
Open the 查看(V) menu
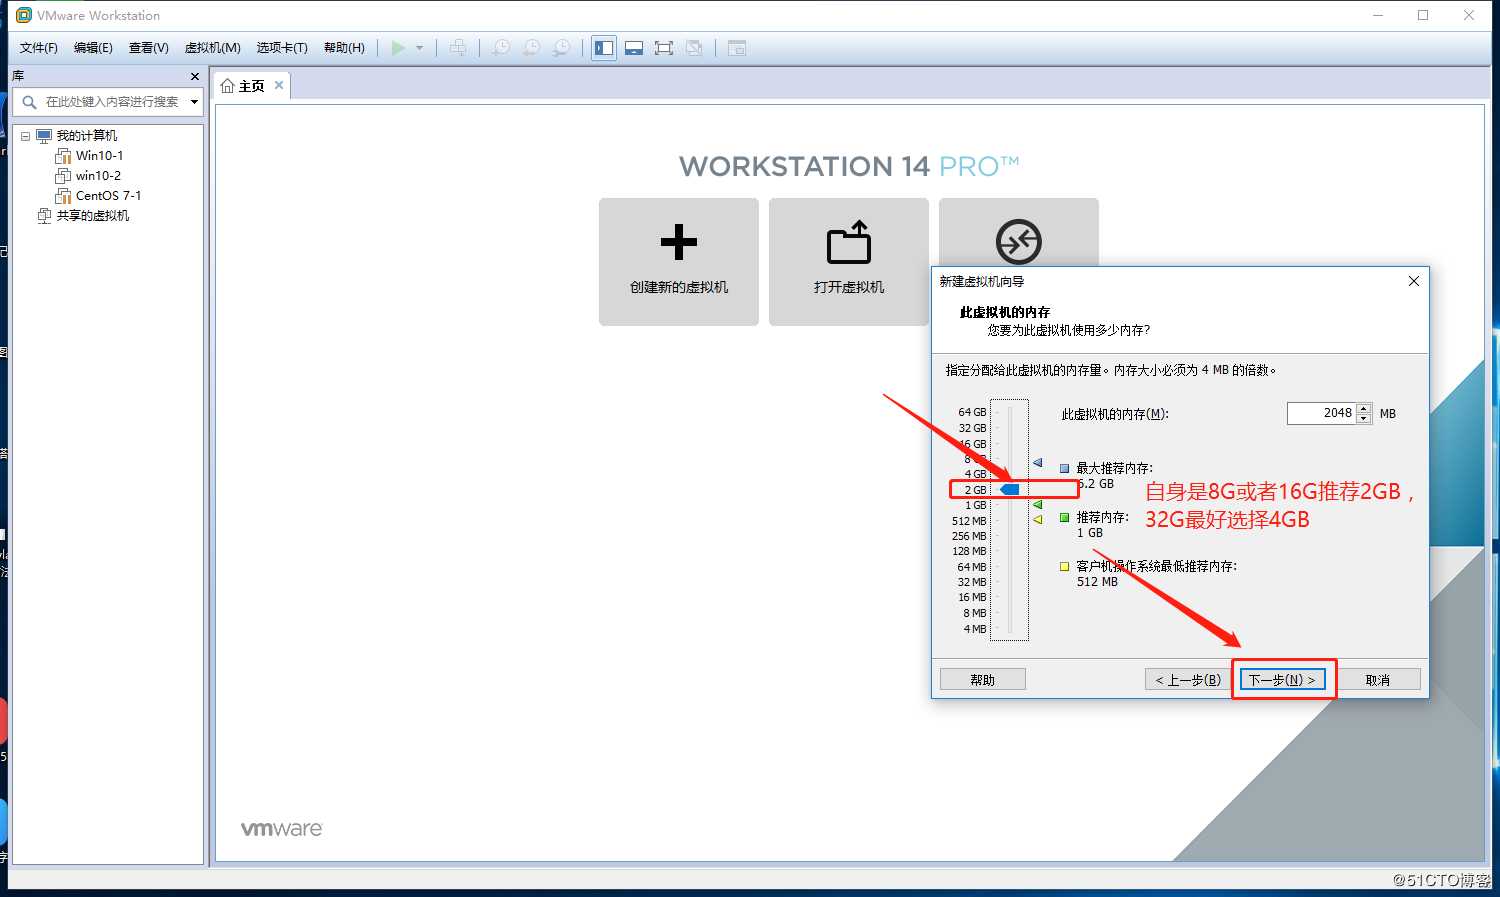148,48
